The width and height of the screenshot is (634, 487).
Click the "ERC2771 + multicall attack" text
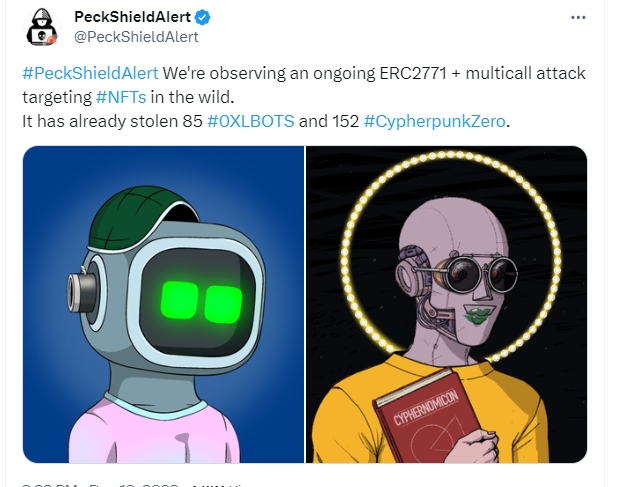[x=483, y=73]
